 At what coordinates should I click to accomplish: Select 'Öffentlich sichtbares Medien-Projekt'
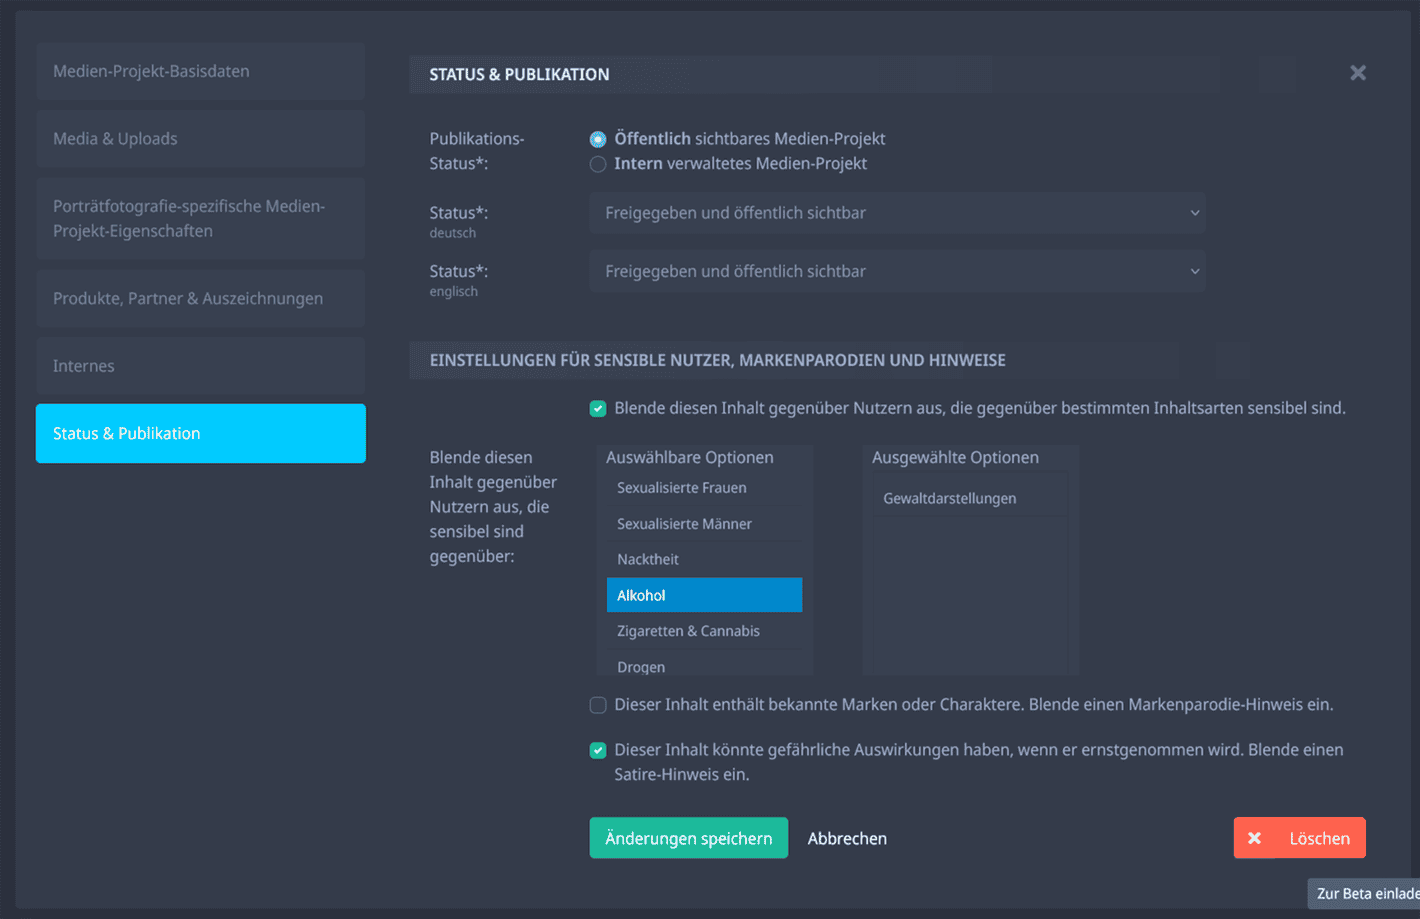point(597,138)
